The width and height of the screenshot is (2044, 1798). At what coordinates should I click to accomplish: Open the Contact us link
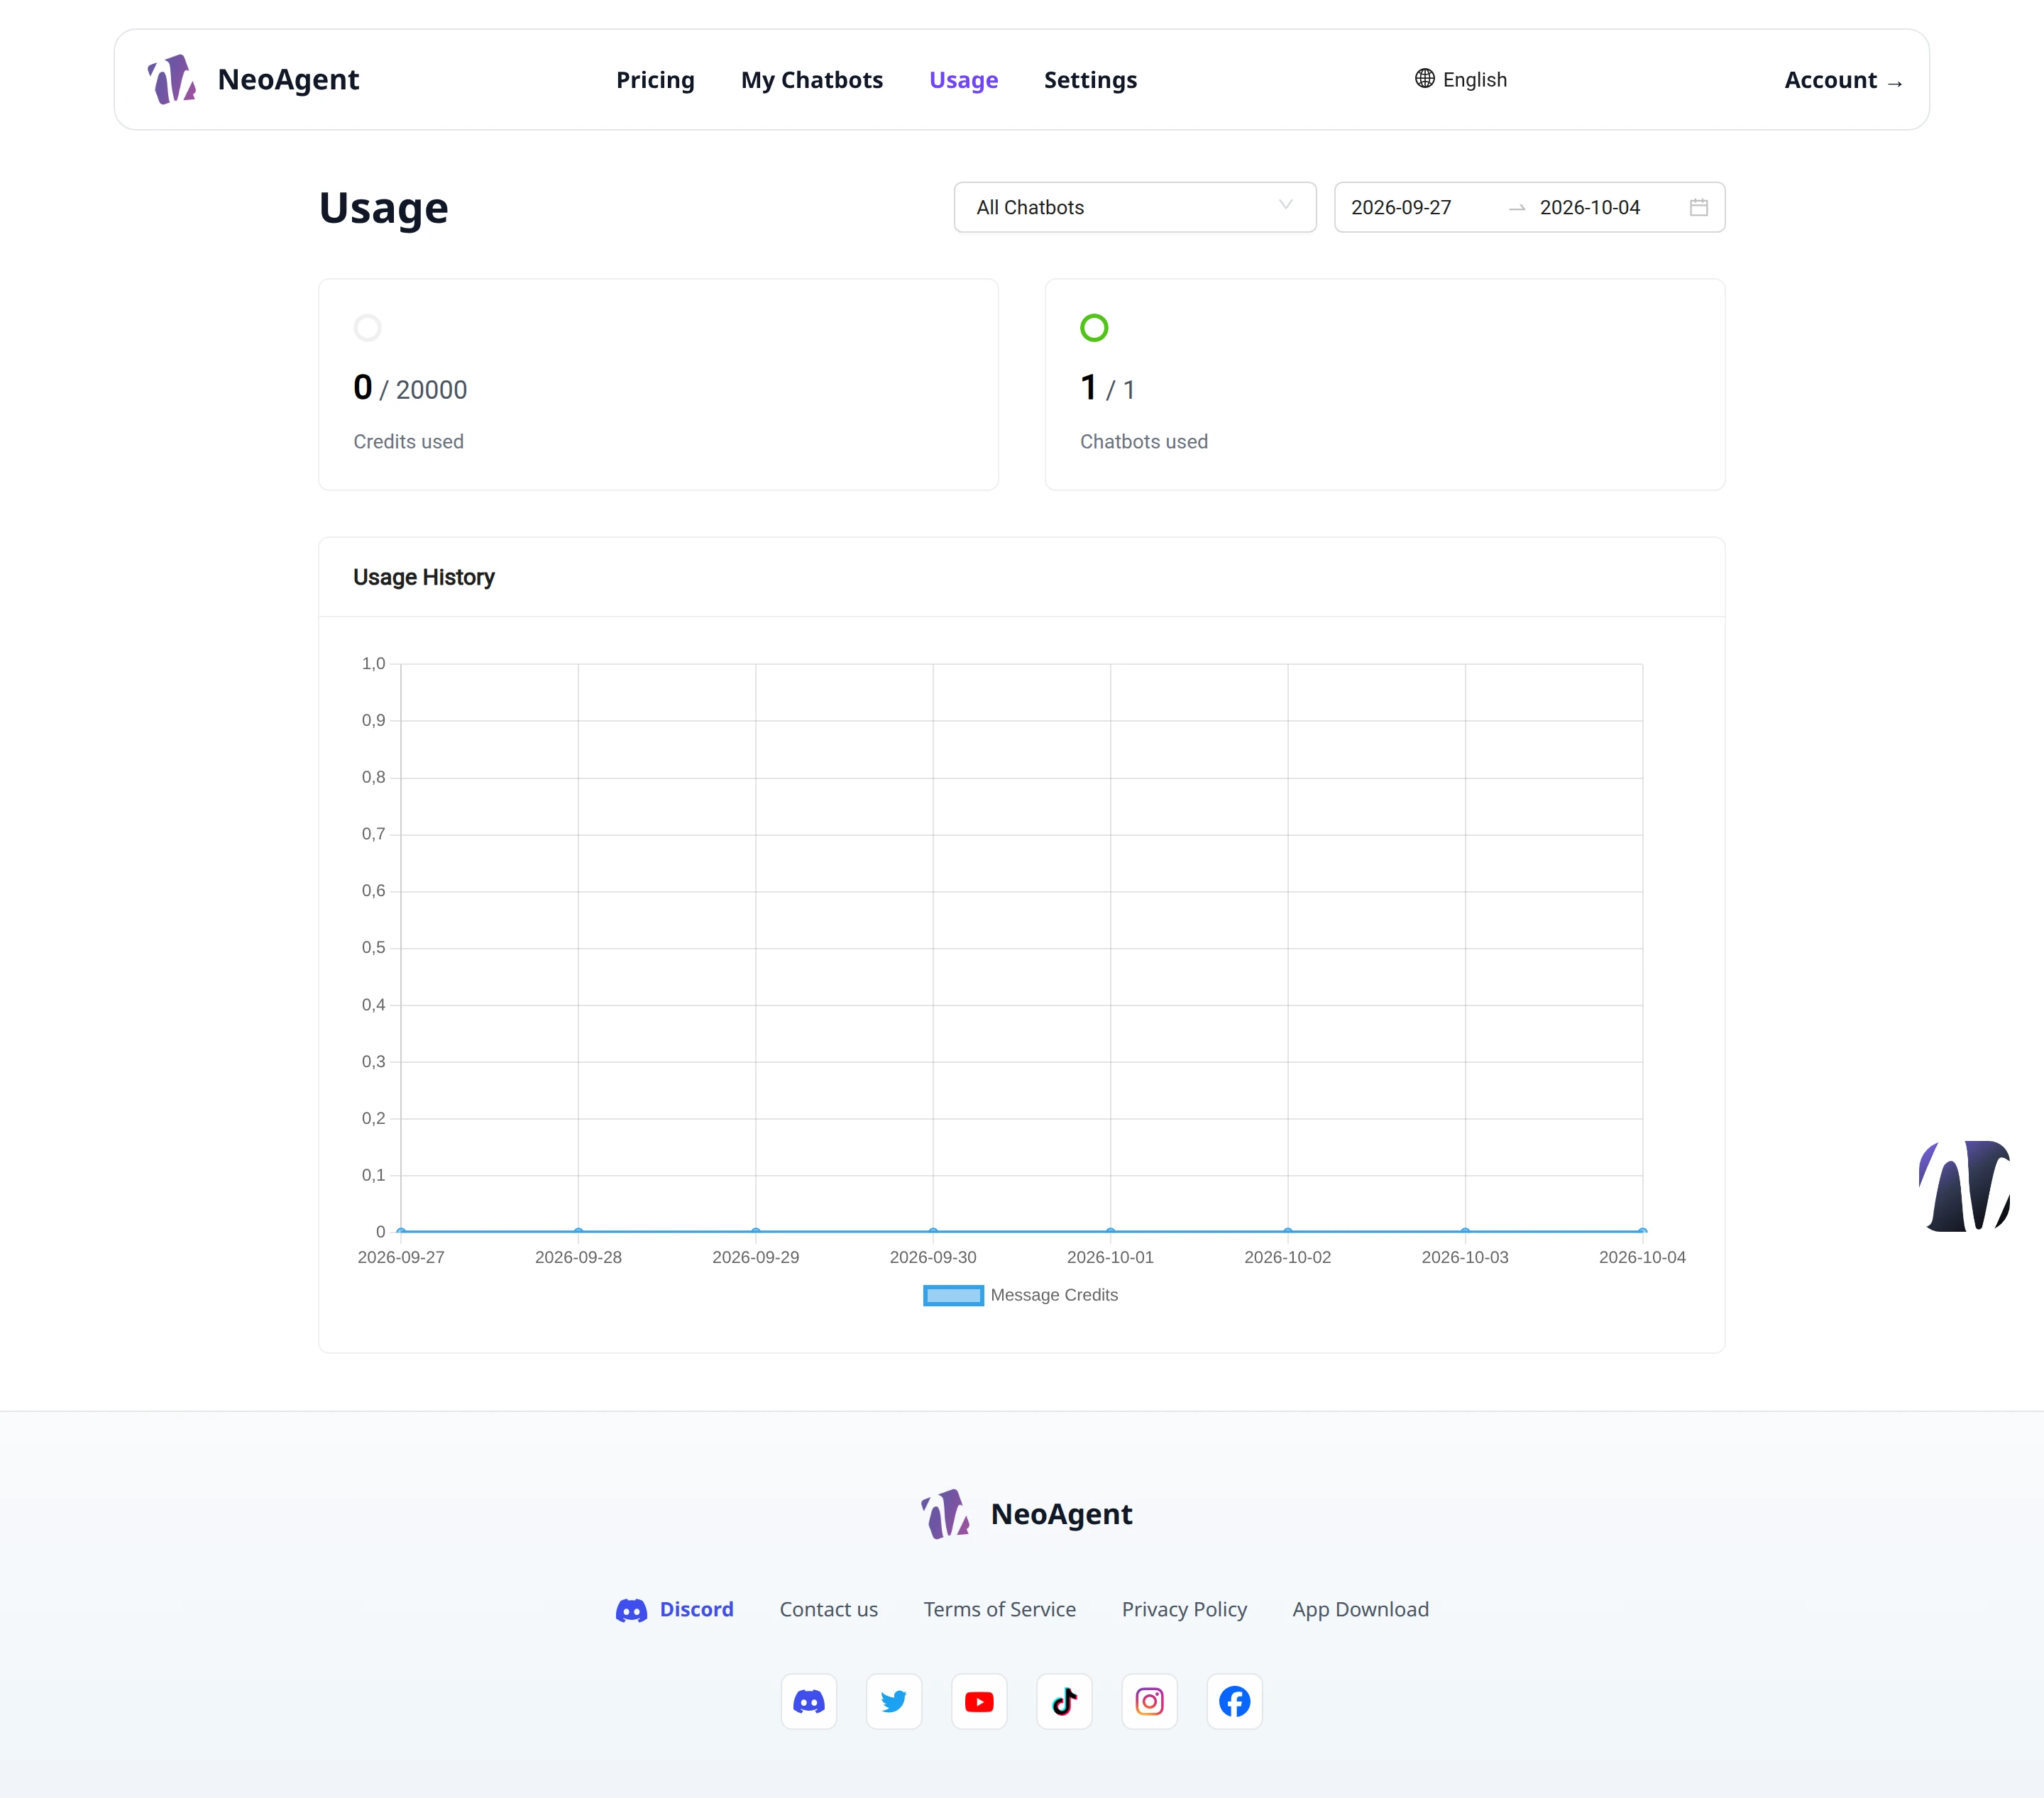[828, 1609]
